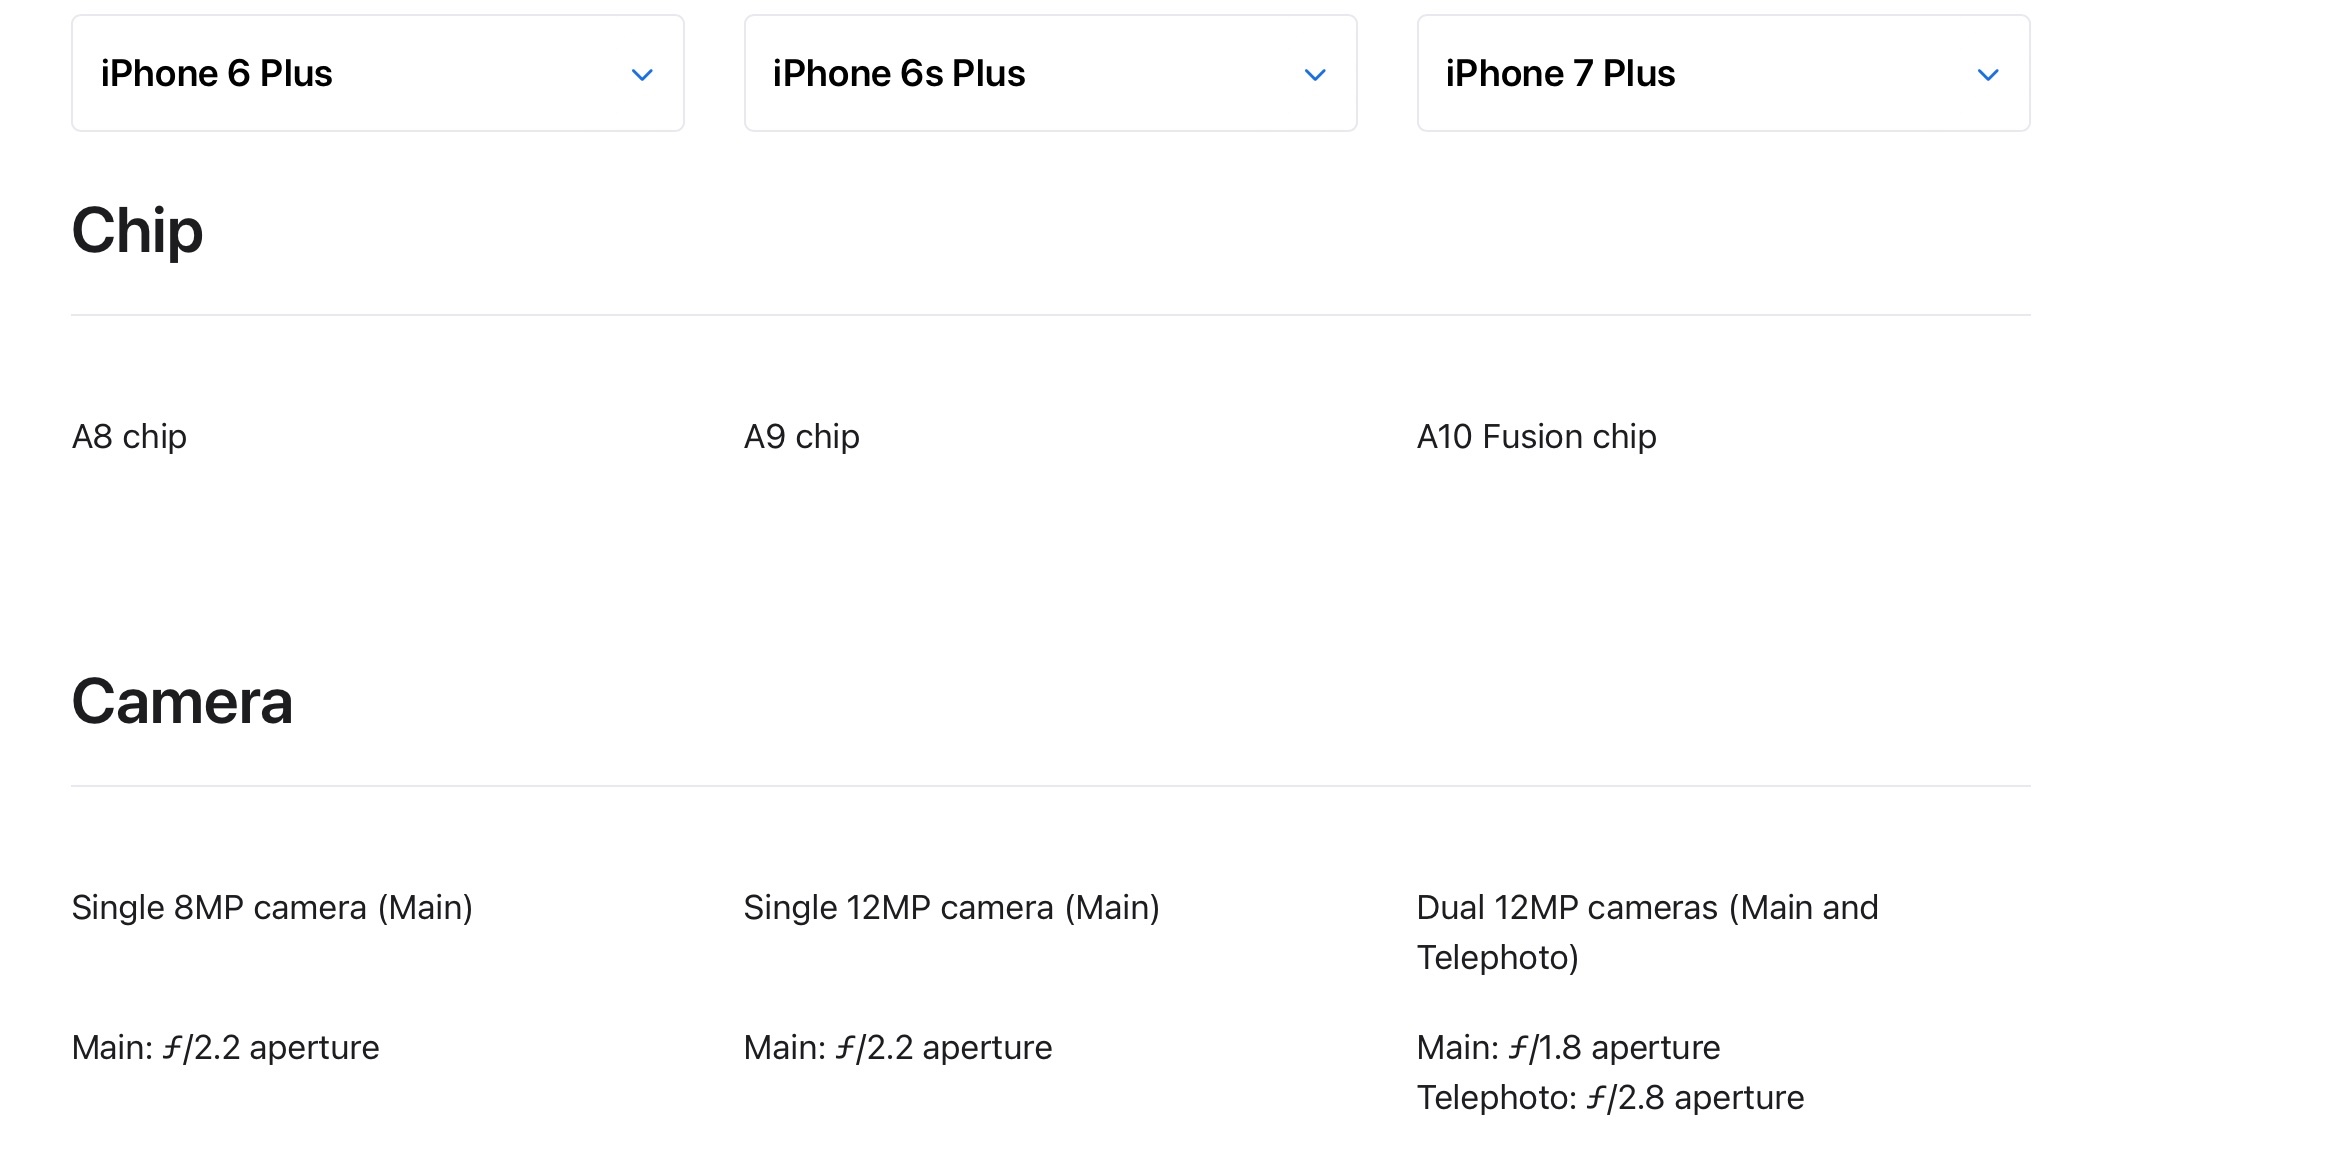Click the divider line below the Camera heading
2340x1154 pixels.
click(x=1050, y=786)
